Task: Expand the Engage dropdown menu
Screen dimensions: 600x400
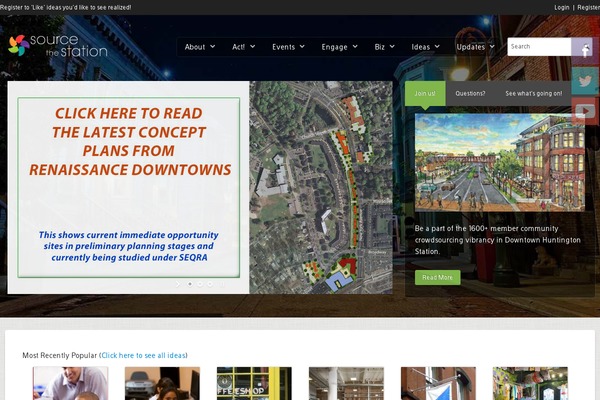Action: [x=339, y=47]
